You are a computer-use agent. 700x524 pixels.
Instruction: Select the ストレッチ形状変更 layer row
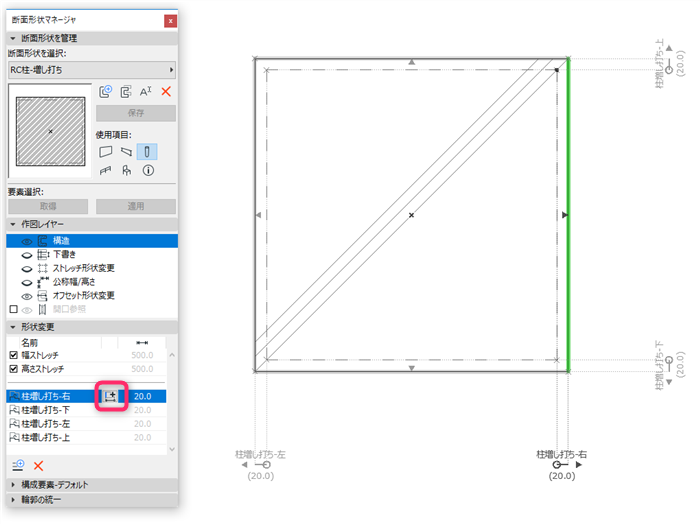pos(92,268)
